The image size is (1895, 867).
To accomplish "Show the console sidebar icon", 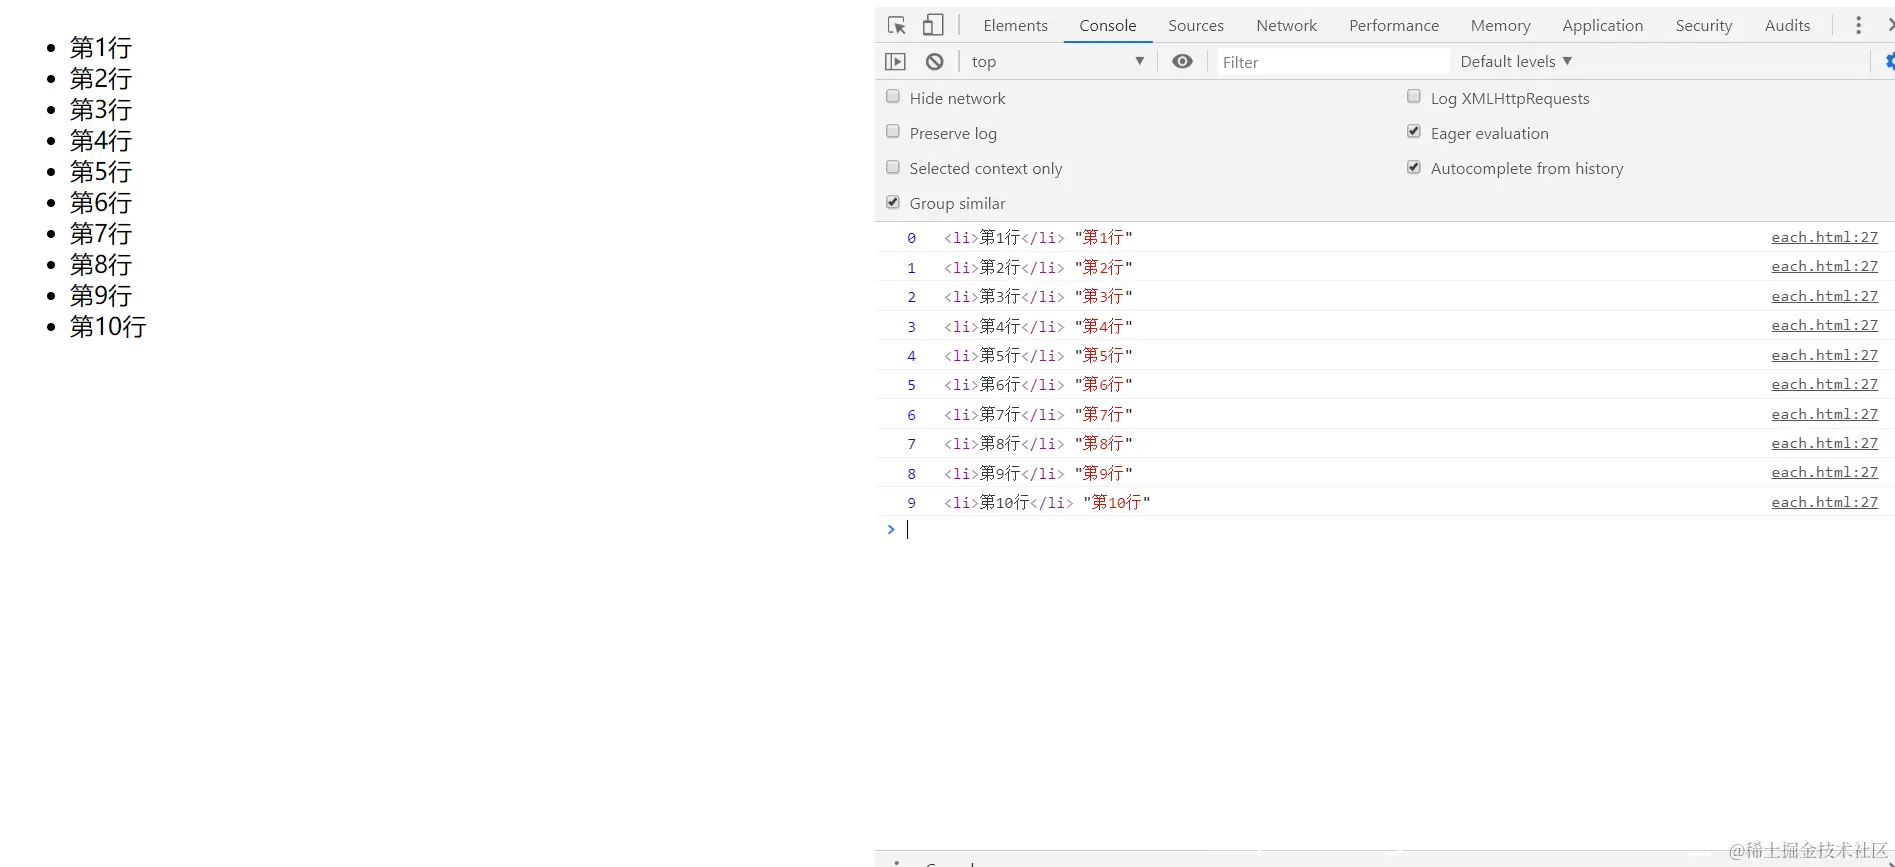I will [x=895, y=62].
